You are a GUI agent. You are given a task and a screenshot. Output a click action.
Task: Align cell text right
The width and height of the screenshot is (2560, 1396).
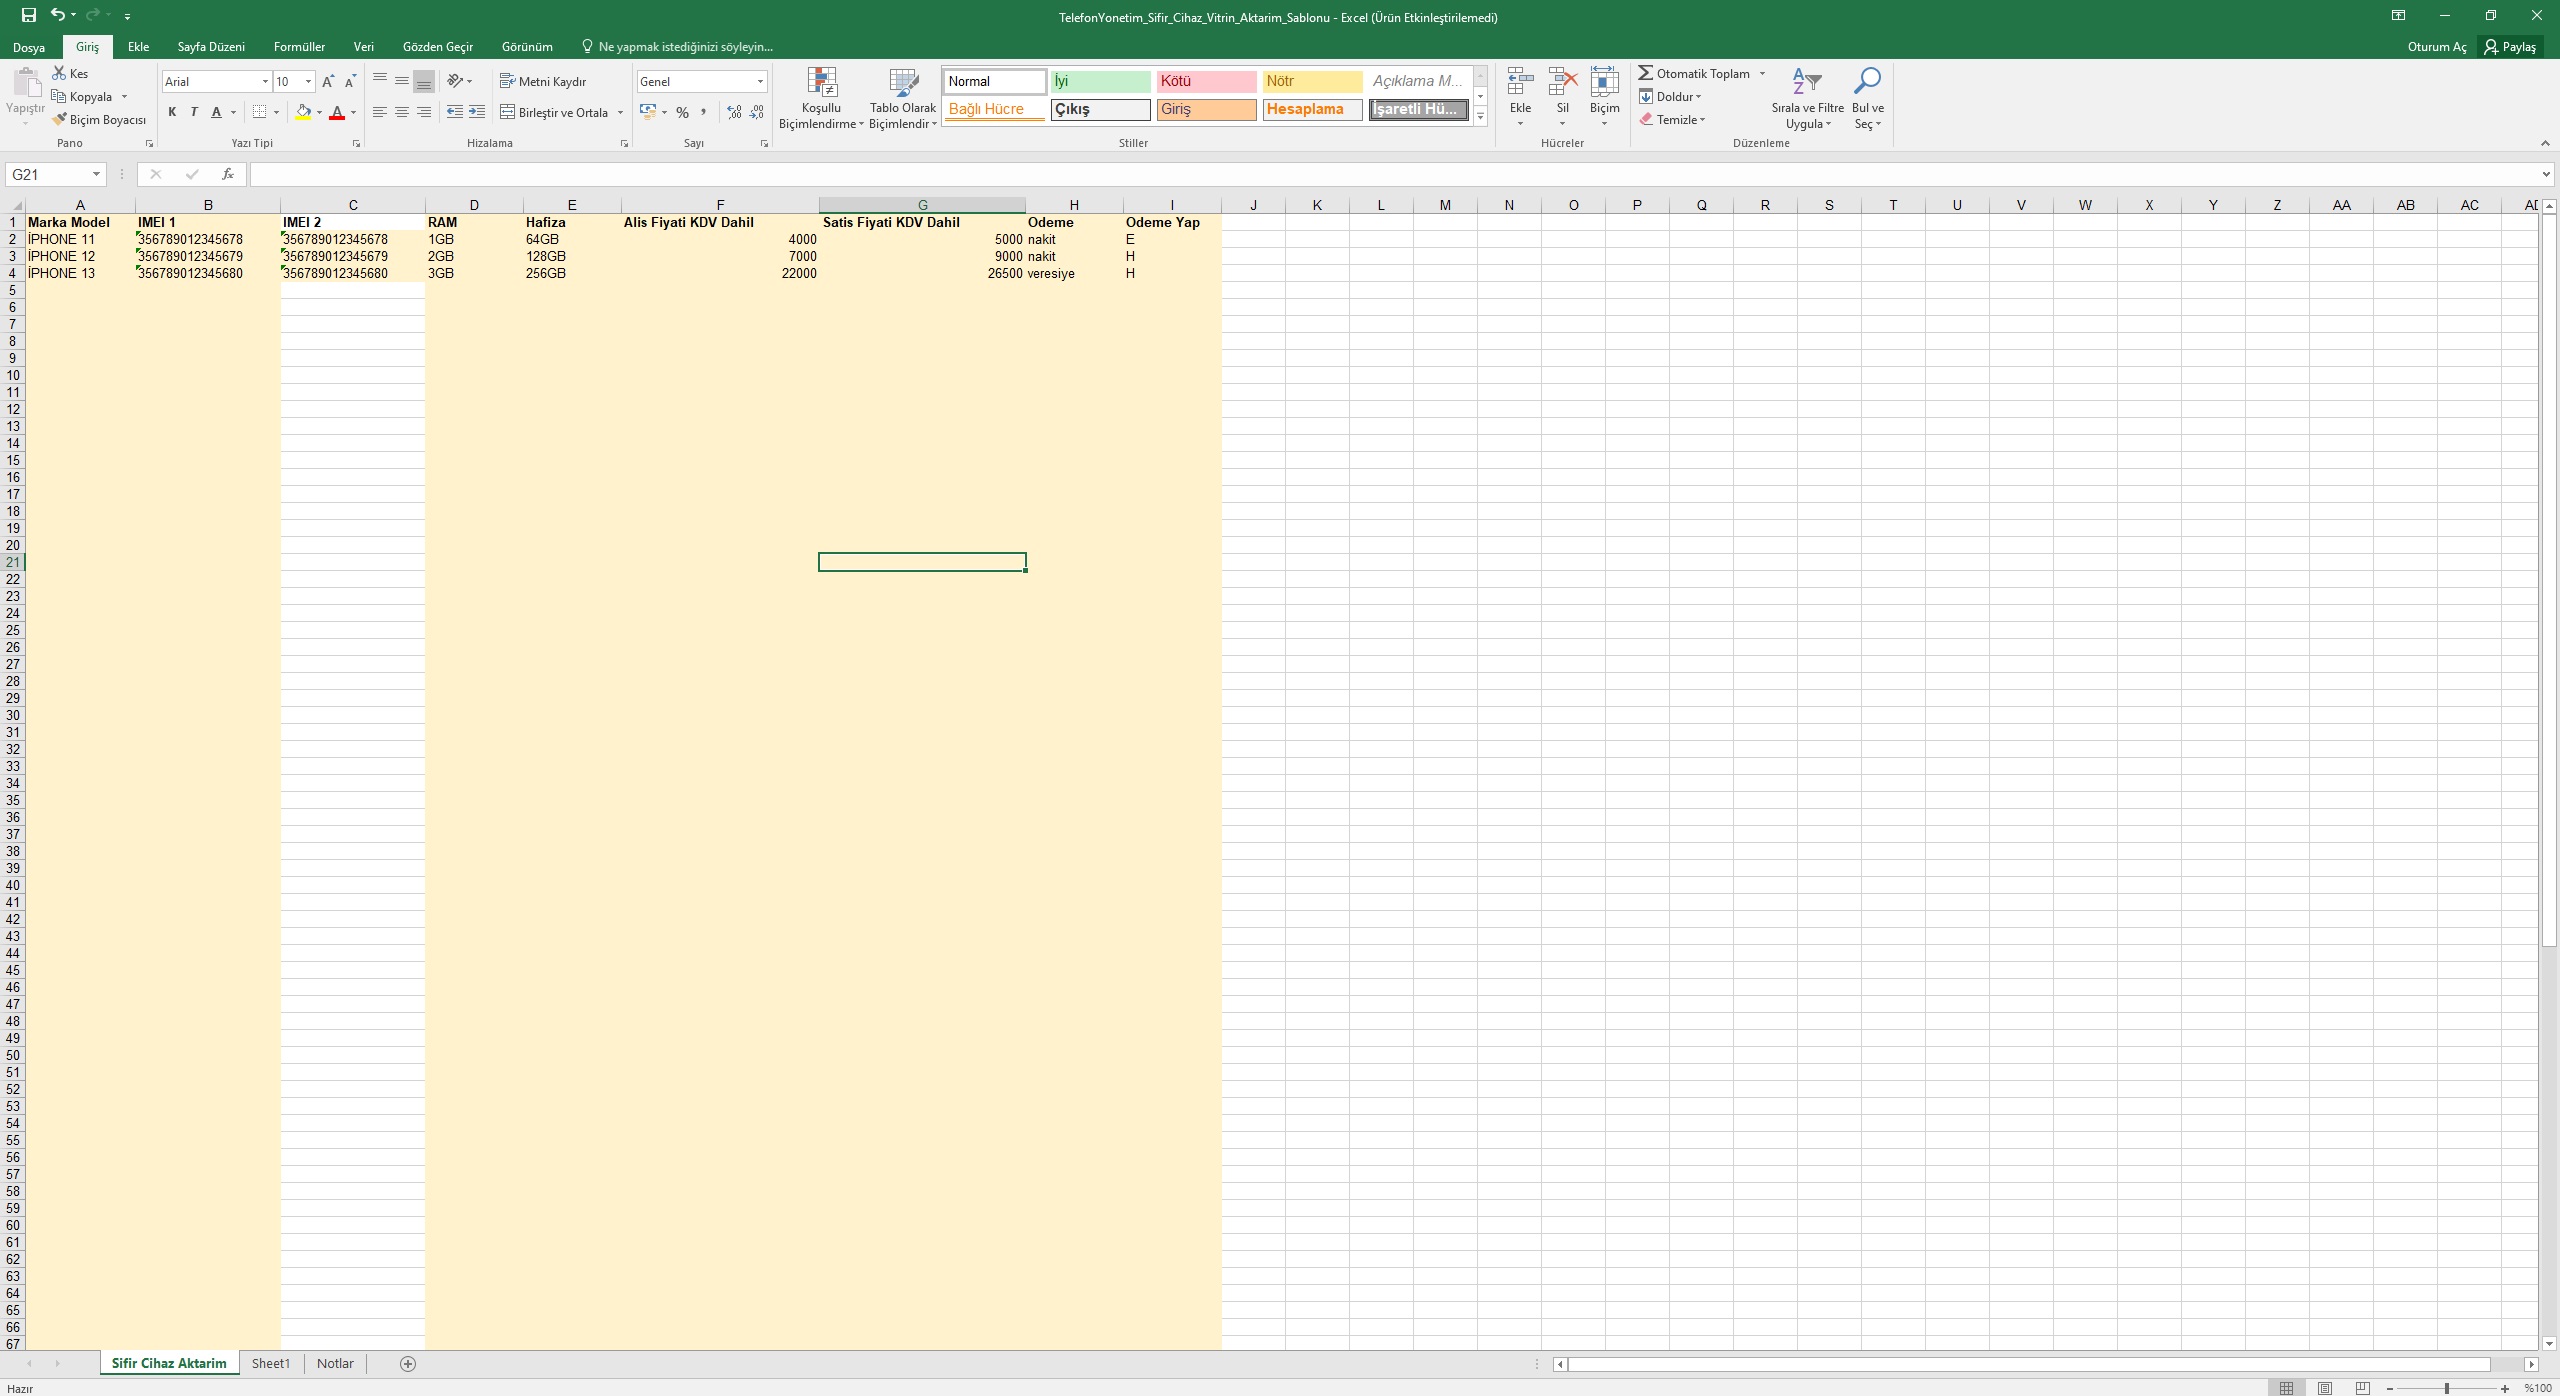point(424,112)
